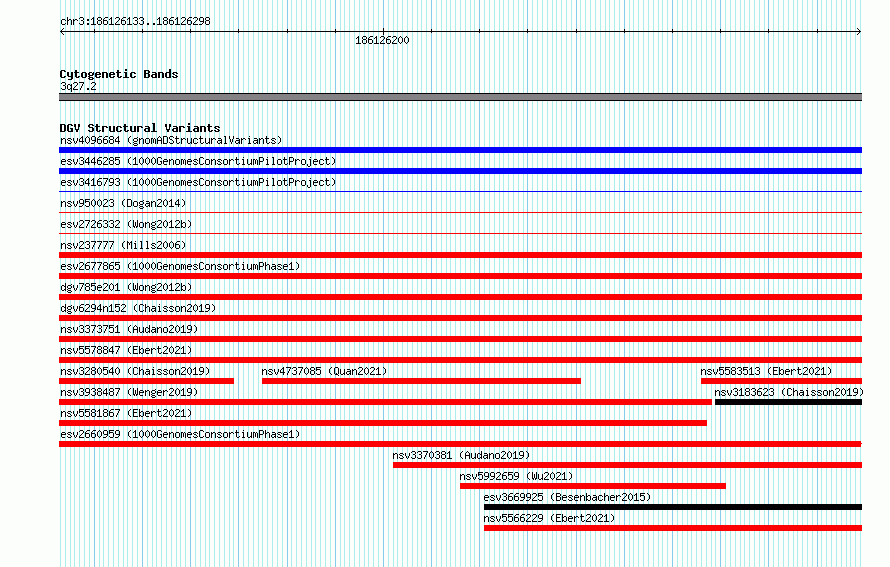The height and width of the screenshot is (567, 890).
Task: Select nsv950023 (Dogan2014) variant label
Action: coord(123,203)
